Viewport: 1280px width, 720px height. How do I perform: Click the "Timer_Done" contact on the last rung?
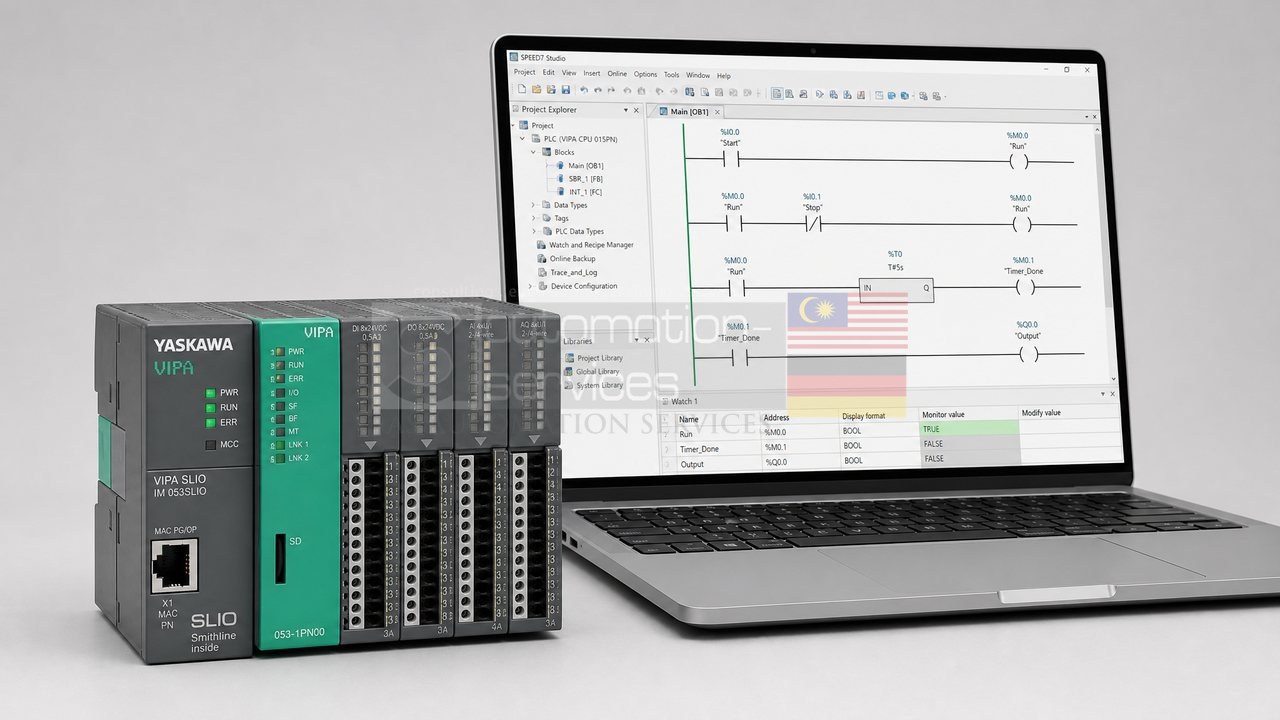tap(741, 357)
